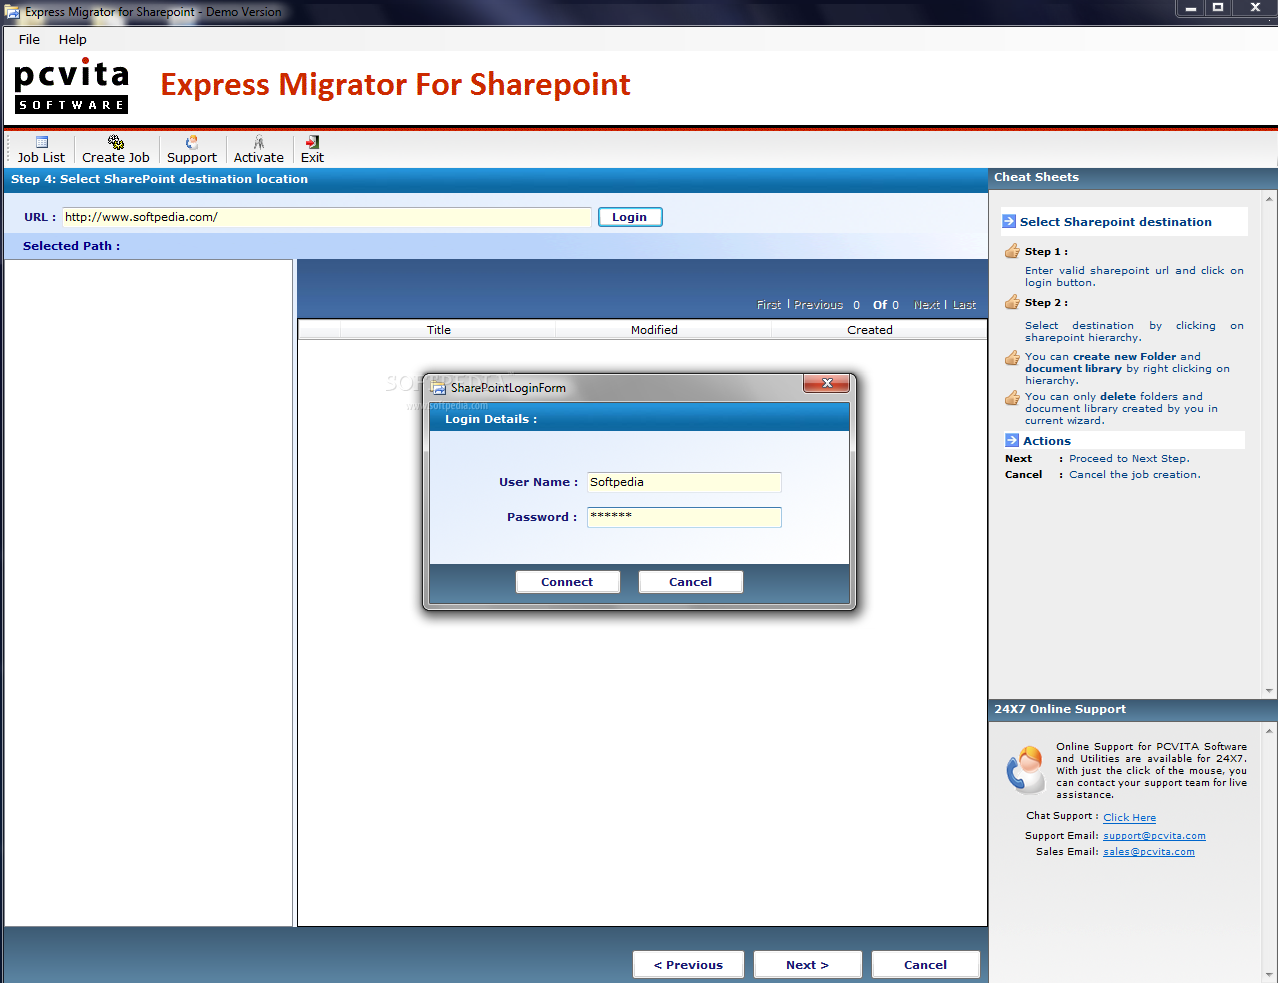Click the Password field in login dialog
1278x983 pixels.
684,517
